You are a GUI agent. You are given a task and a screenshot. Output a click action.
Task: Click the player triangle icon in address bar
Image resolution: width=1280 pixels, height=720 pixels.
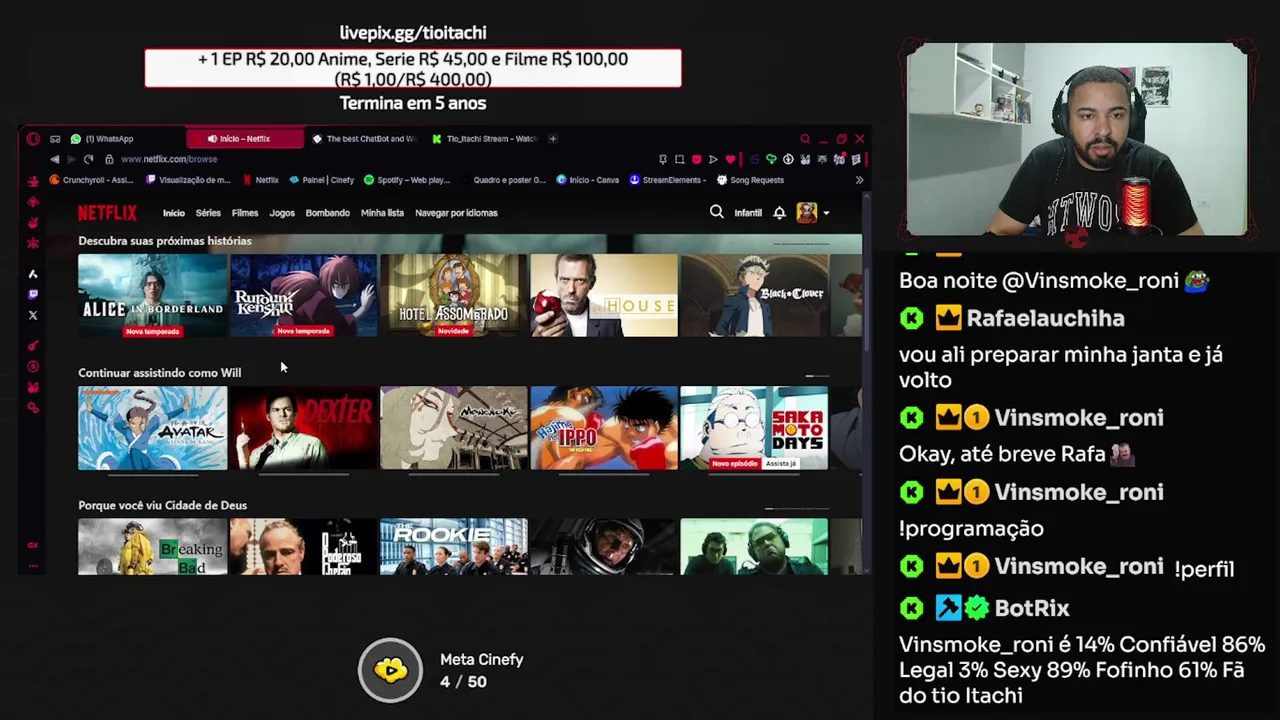(x=713, y=159)
